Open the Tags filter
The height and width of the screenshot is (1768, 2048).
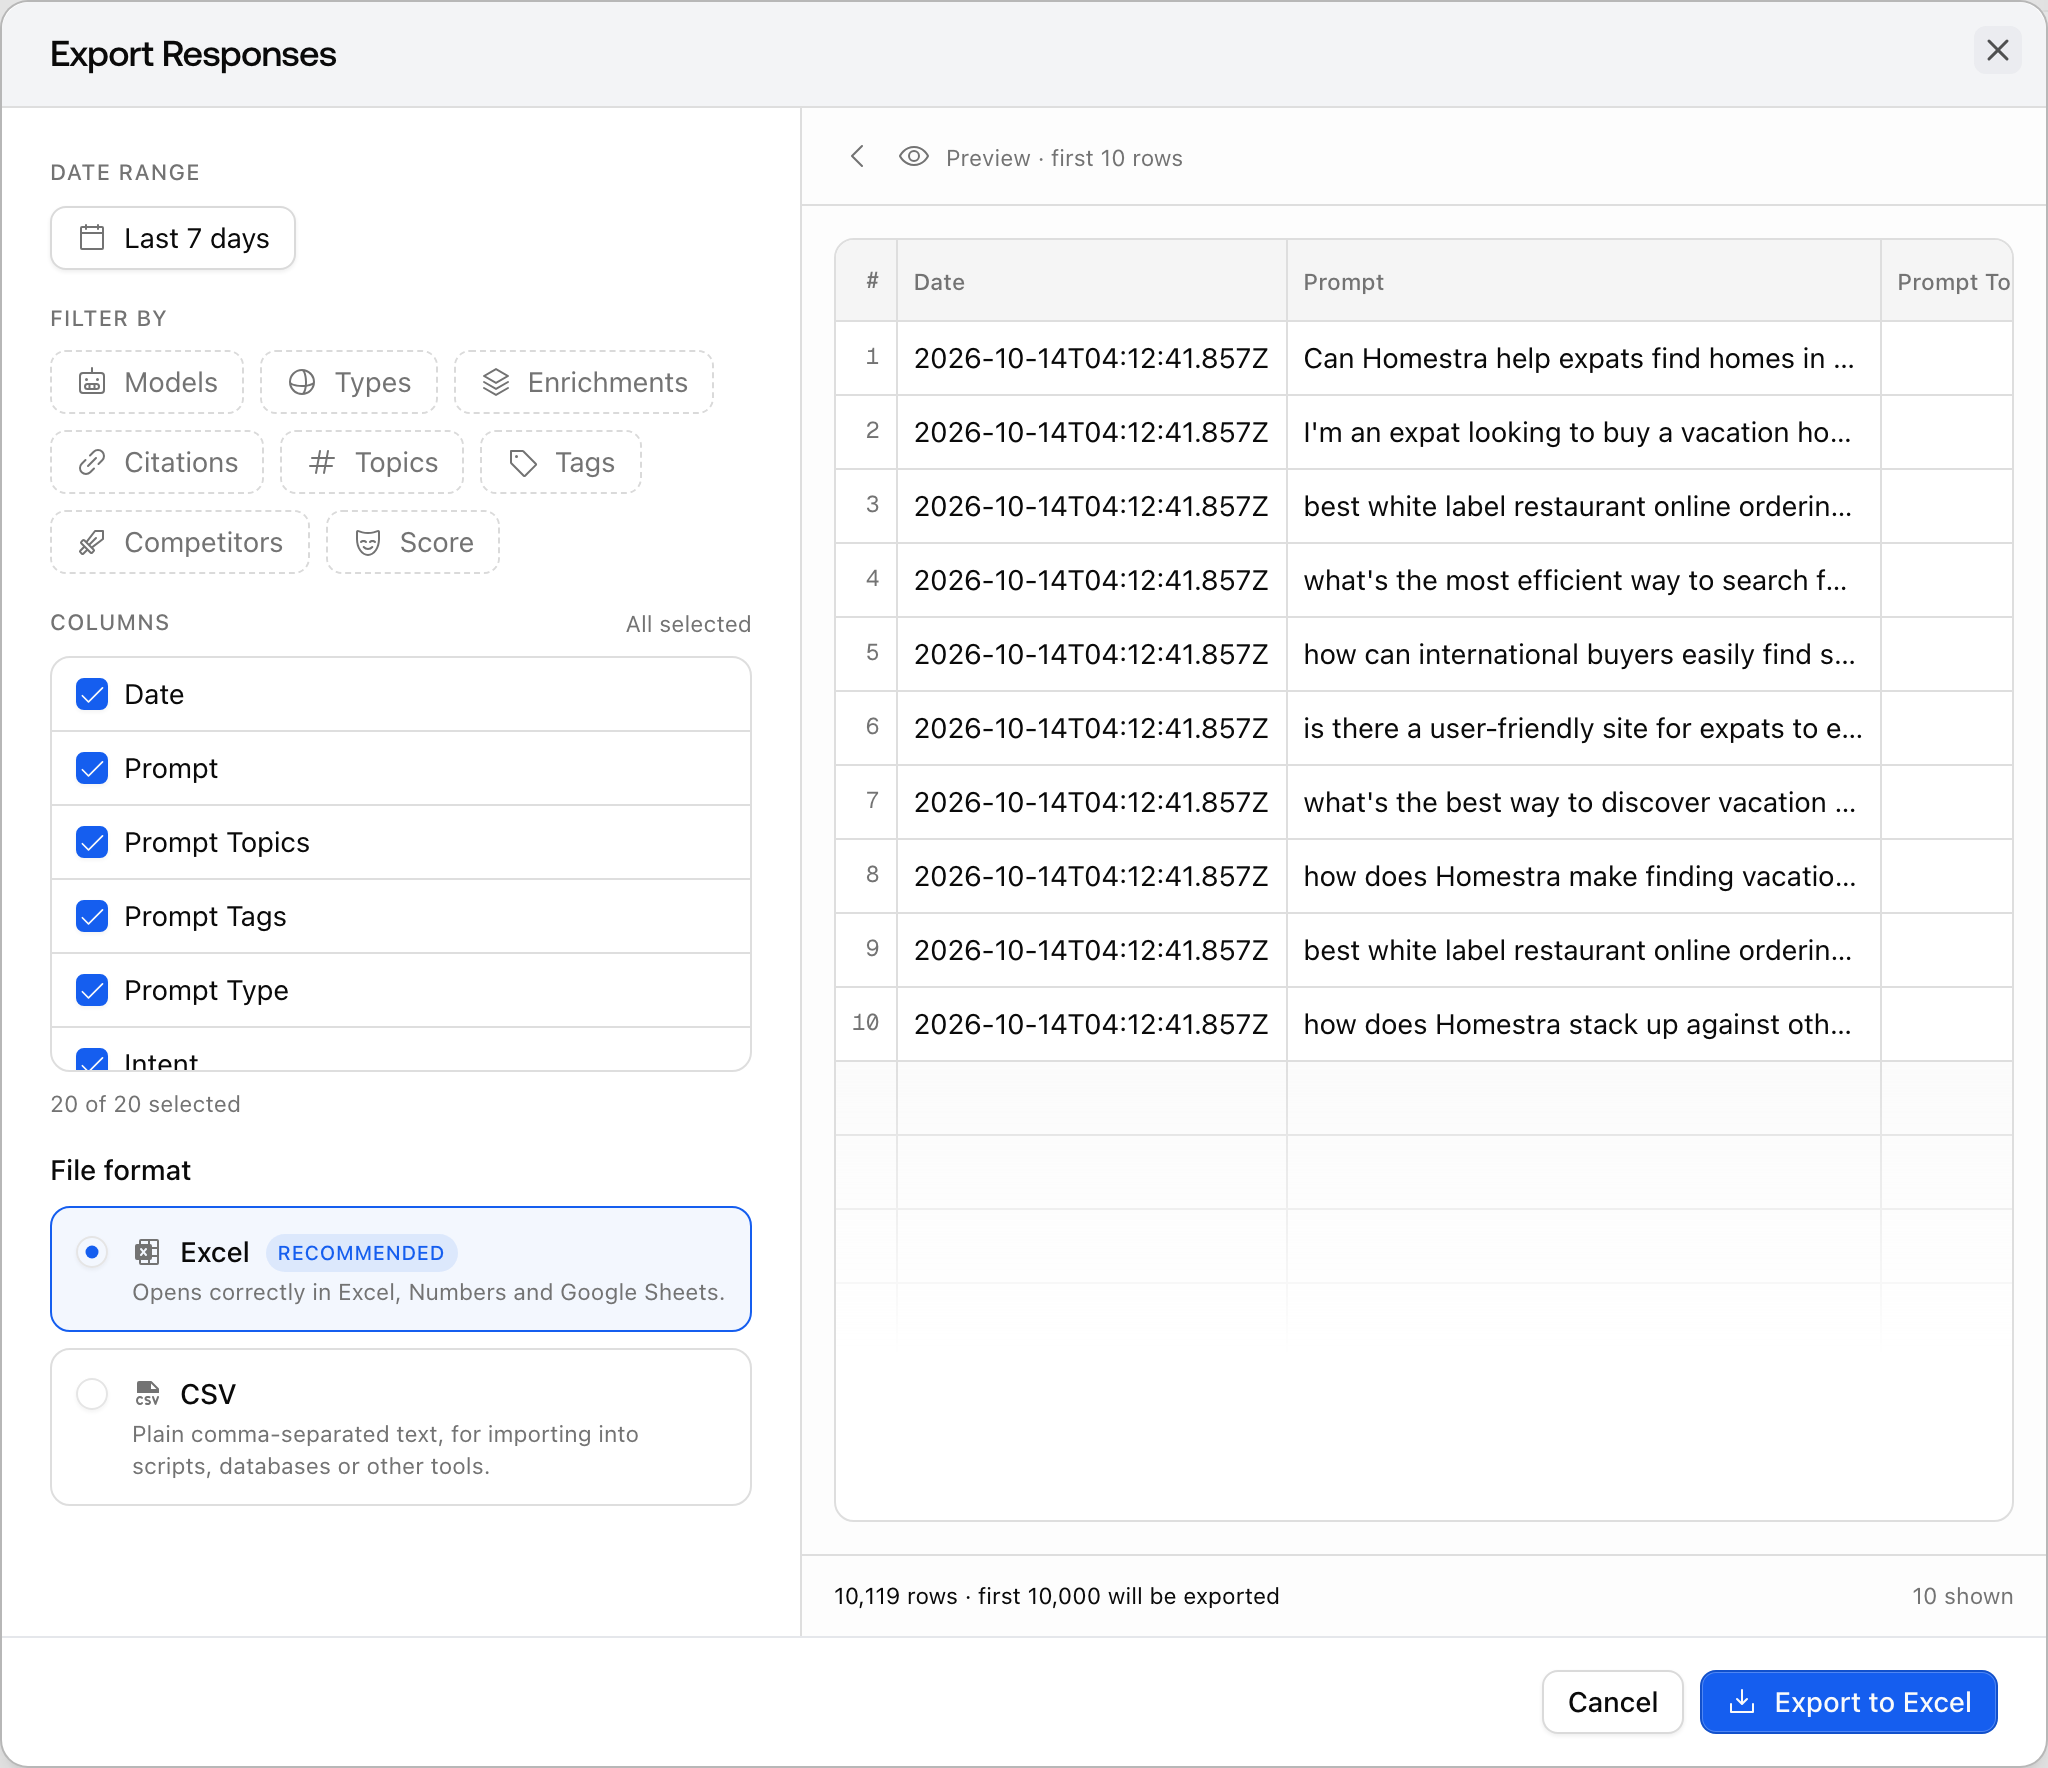[x=561, y=462]
